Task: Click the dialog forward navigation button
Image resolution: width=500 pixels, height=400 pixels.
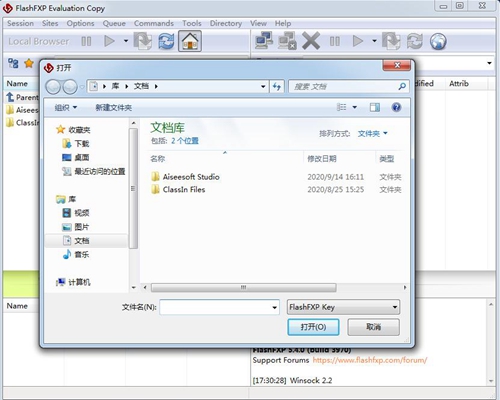Action: point(70,87)
